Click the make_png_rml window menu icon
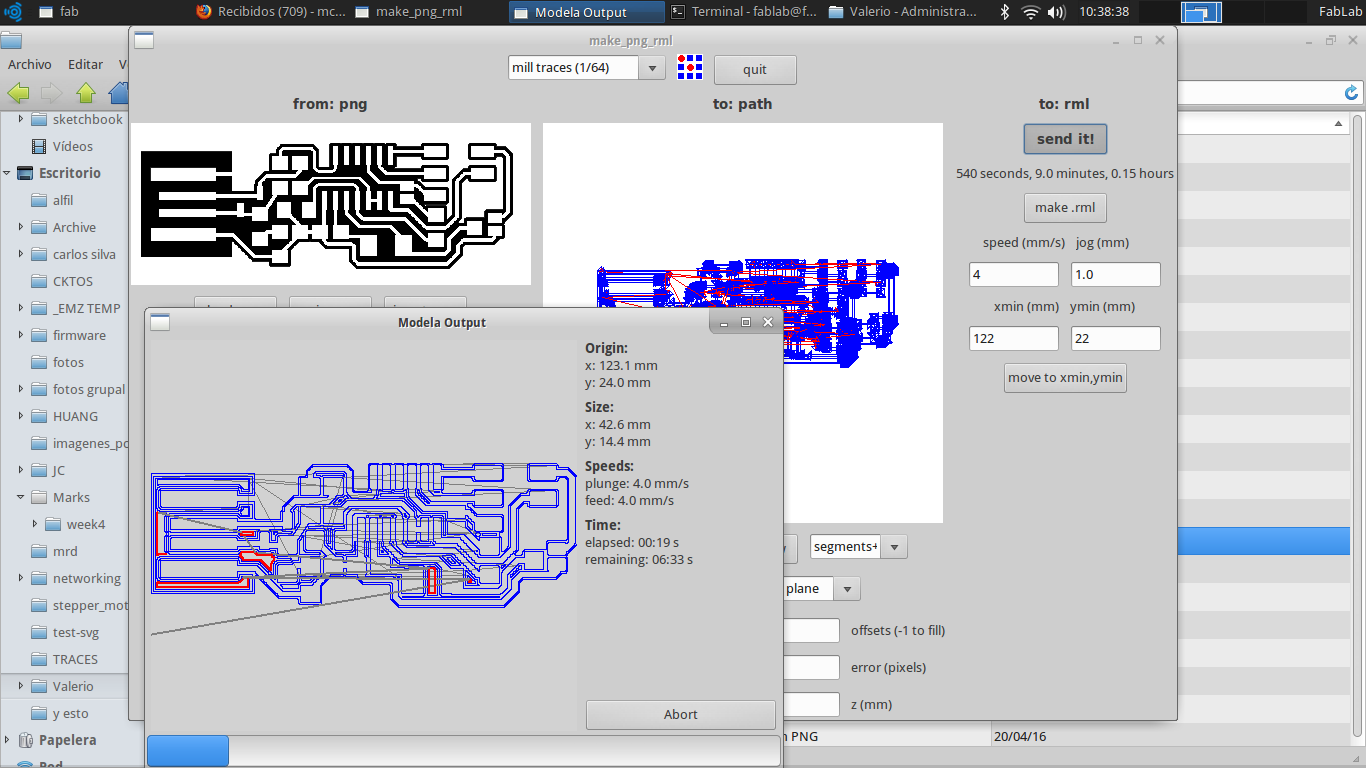Screen dimensions: 1366x768 click(144, 40)
